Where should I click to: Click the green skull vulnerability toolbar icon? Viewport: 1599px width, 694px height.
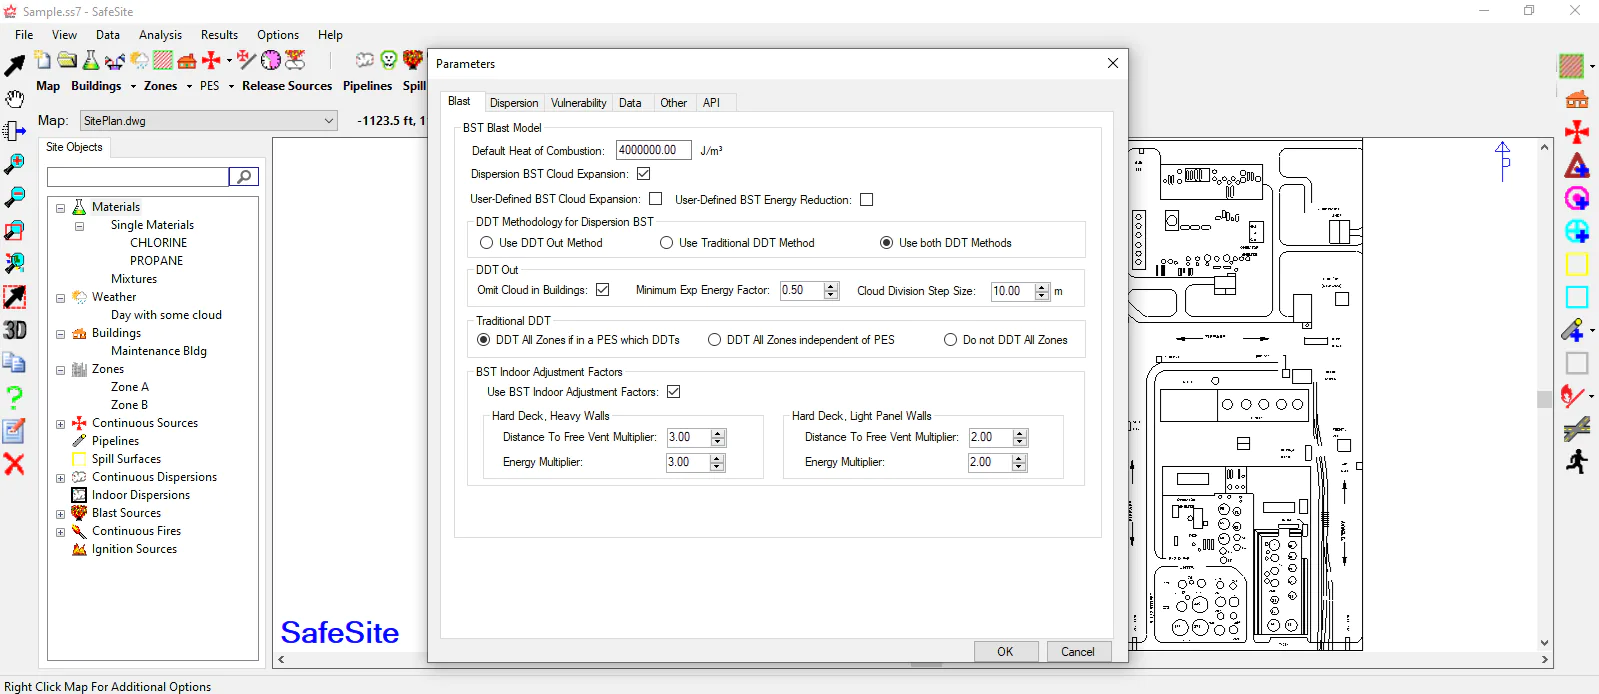click(389, 60)
